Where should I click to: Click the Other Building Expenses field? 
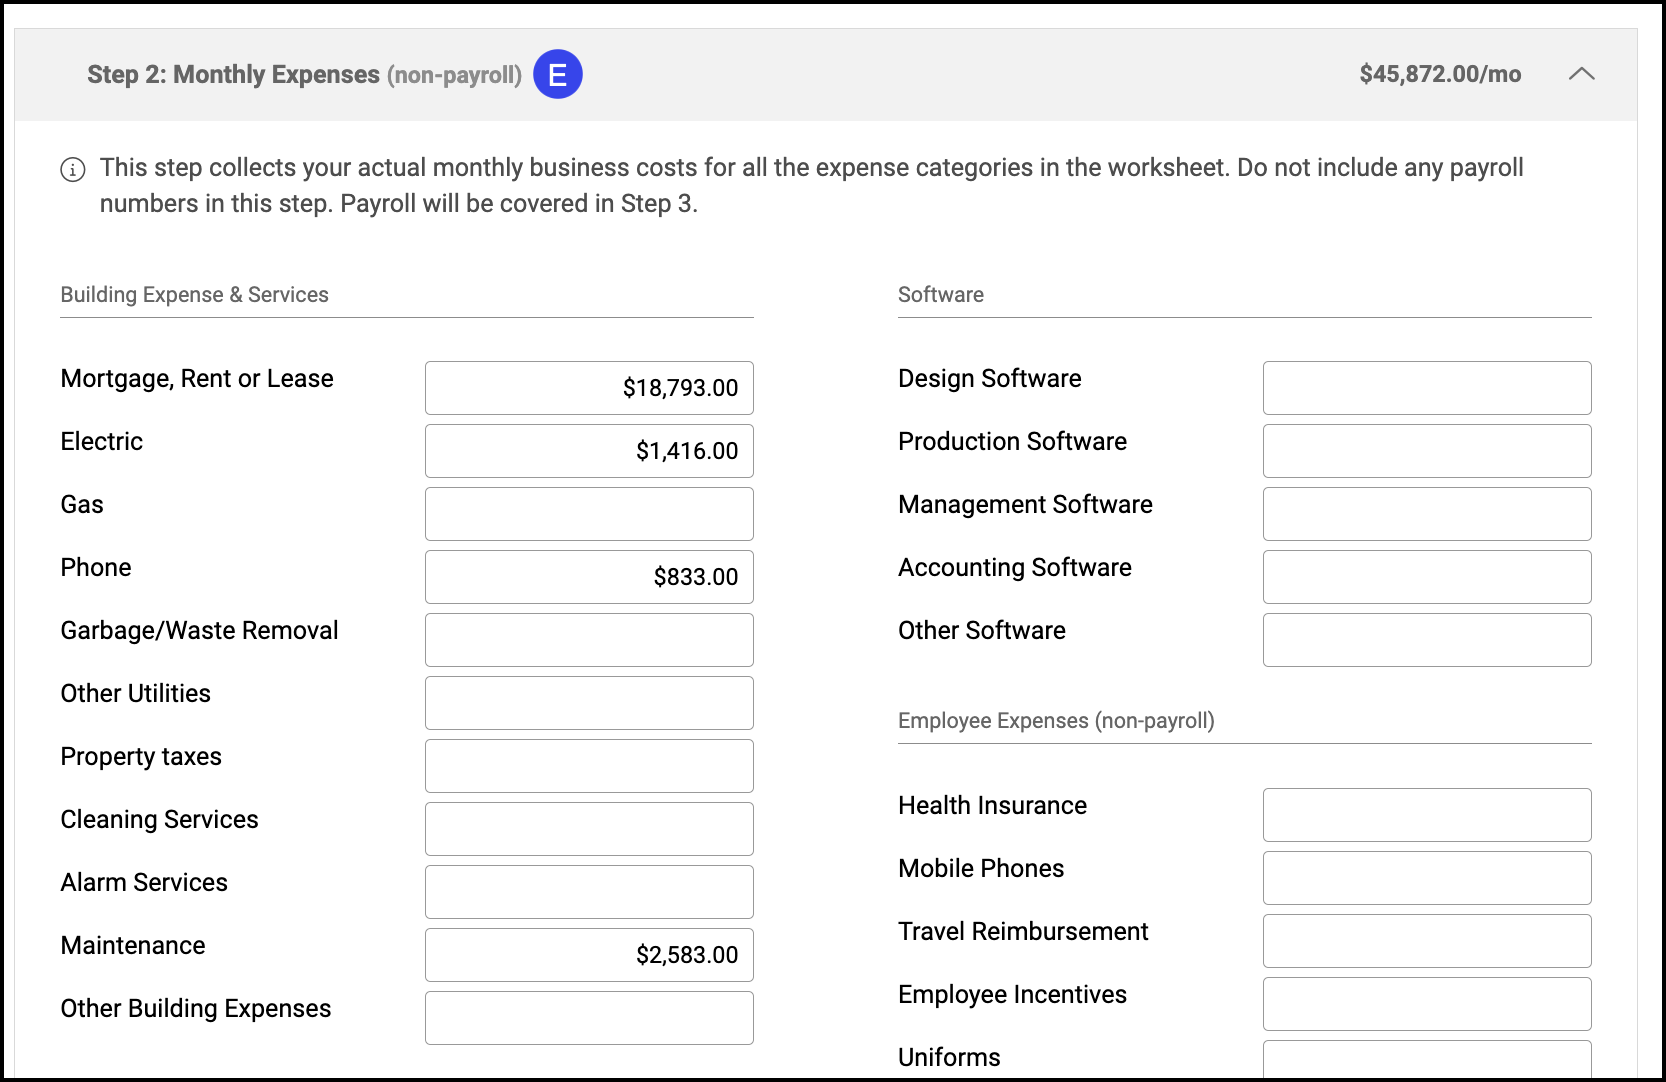(589, 1018)
